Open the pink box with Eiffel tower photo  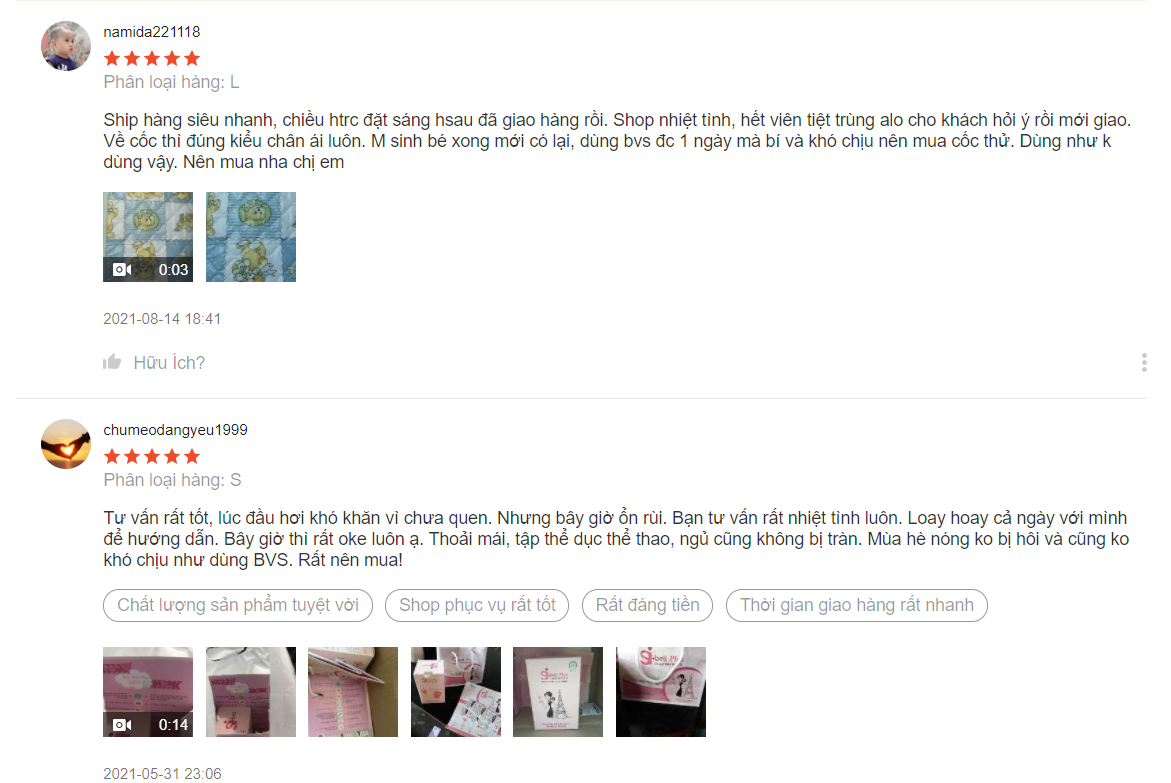tap(558, 692)
